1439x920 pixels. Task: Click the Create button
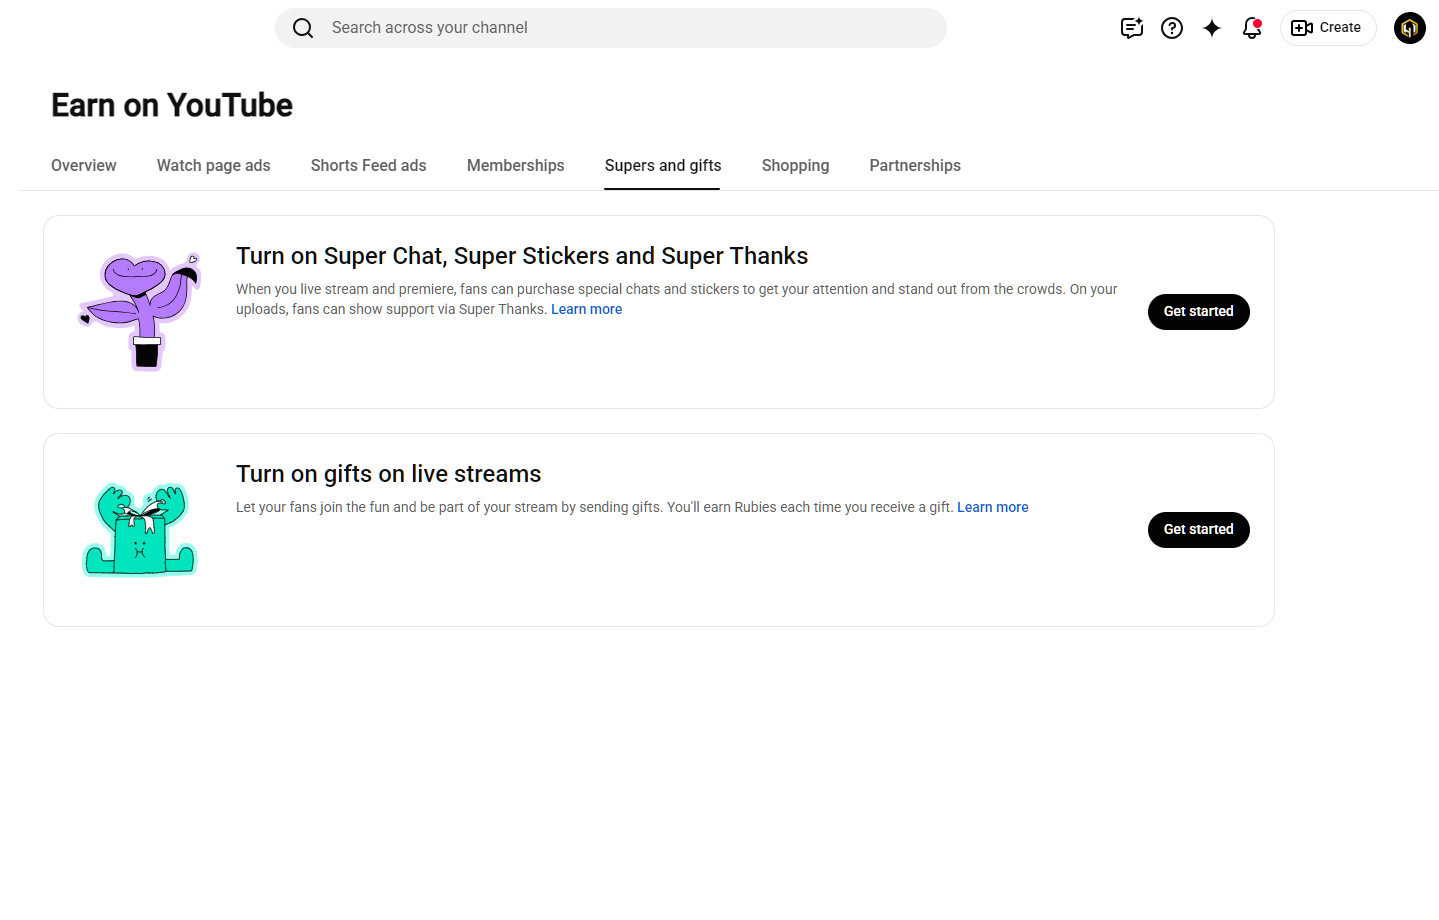(1328, 28)
